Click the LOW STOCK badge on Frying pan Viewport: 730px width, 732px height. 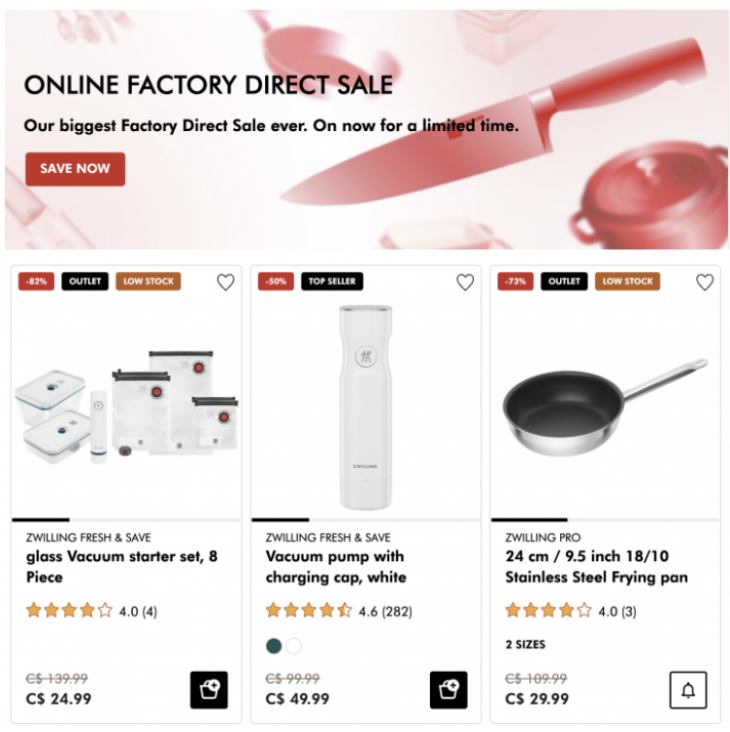627,281
